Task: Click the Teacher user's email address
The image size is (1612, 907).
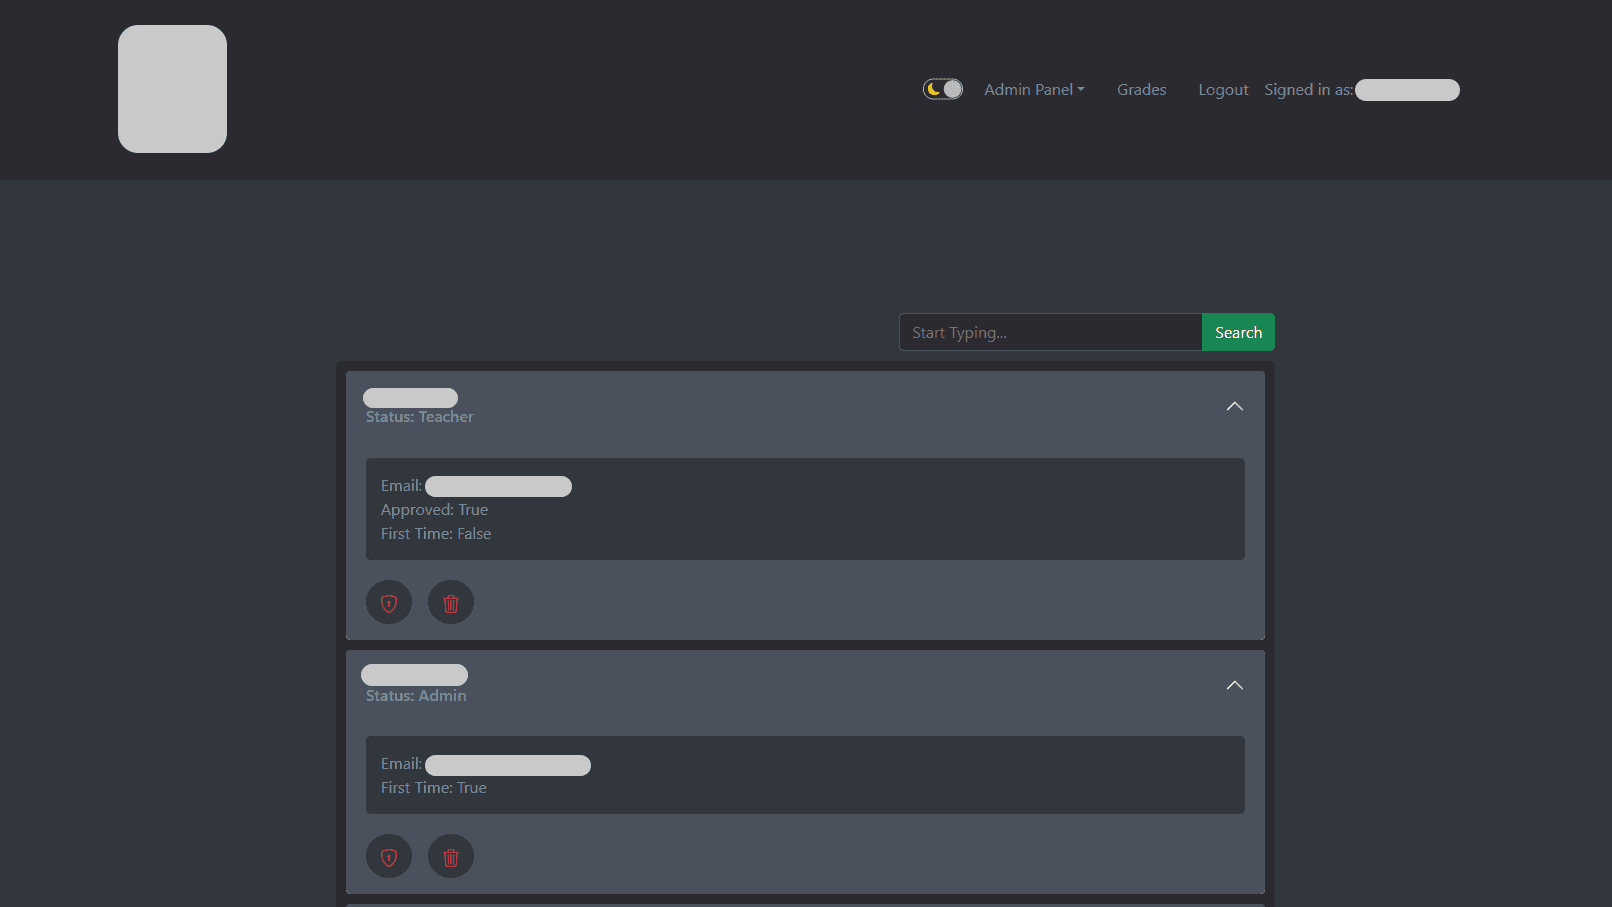Action: tap(498, 486)
